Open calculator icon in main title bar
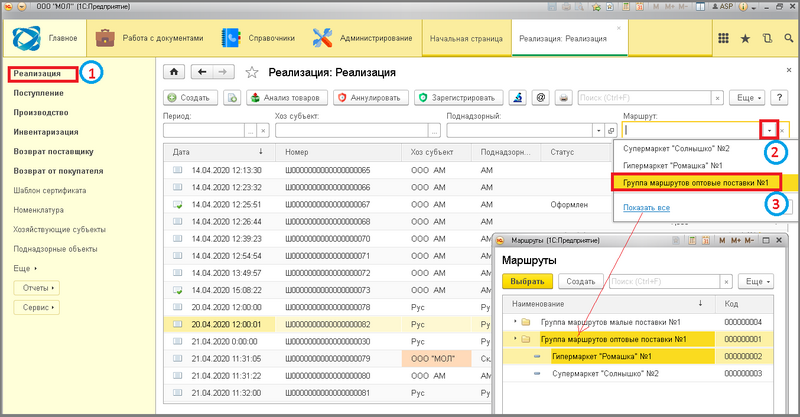Viewport: 800px width, 417px height. point(626,7)
